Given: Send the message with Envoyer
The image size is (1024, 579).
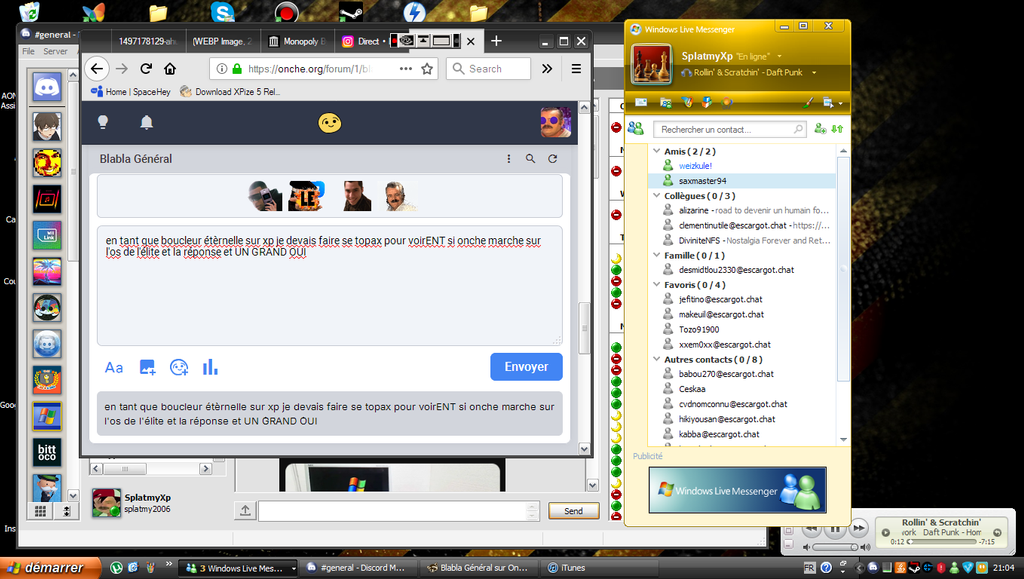Looking at the screenshot, I should (526, 367).
